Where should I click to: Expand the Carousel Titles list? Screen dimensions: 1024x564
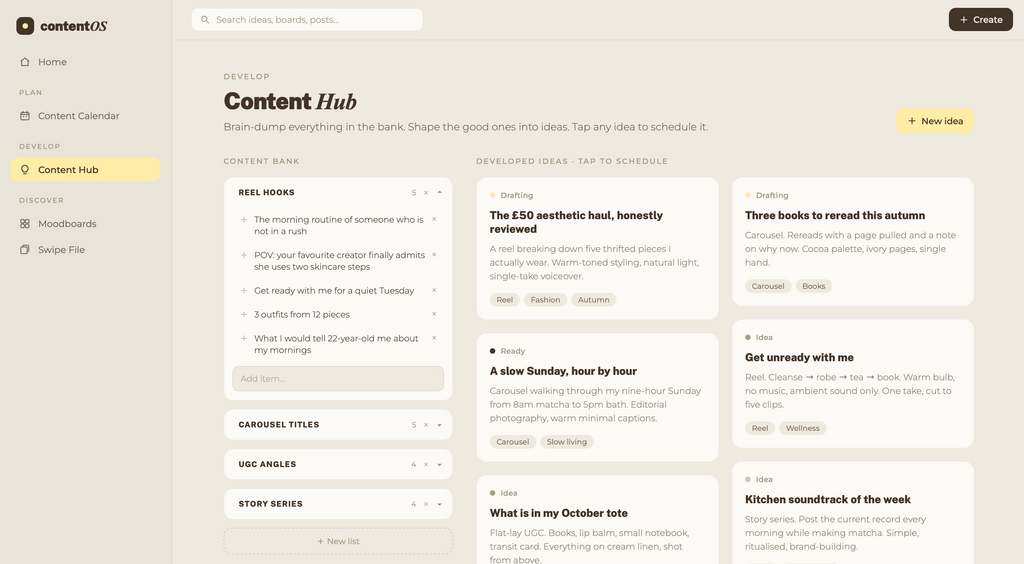pos(440,425)
